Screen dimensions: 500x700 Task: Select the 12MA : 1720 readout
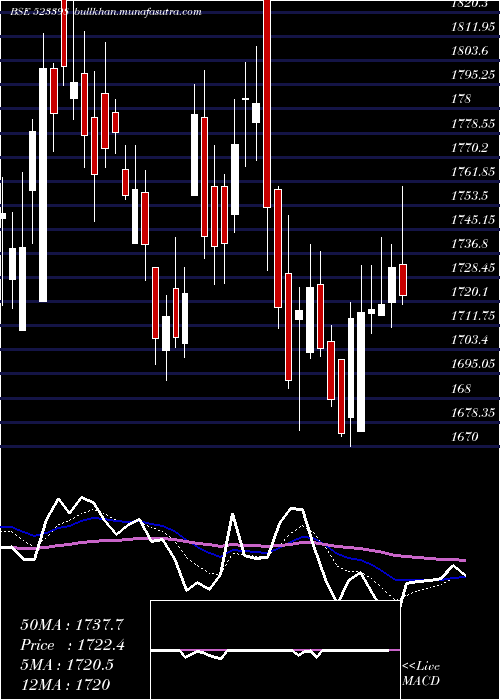[65, 685]
